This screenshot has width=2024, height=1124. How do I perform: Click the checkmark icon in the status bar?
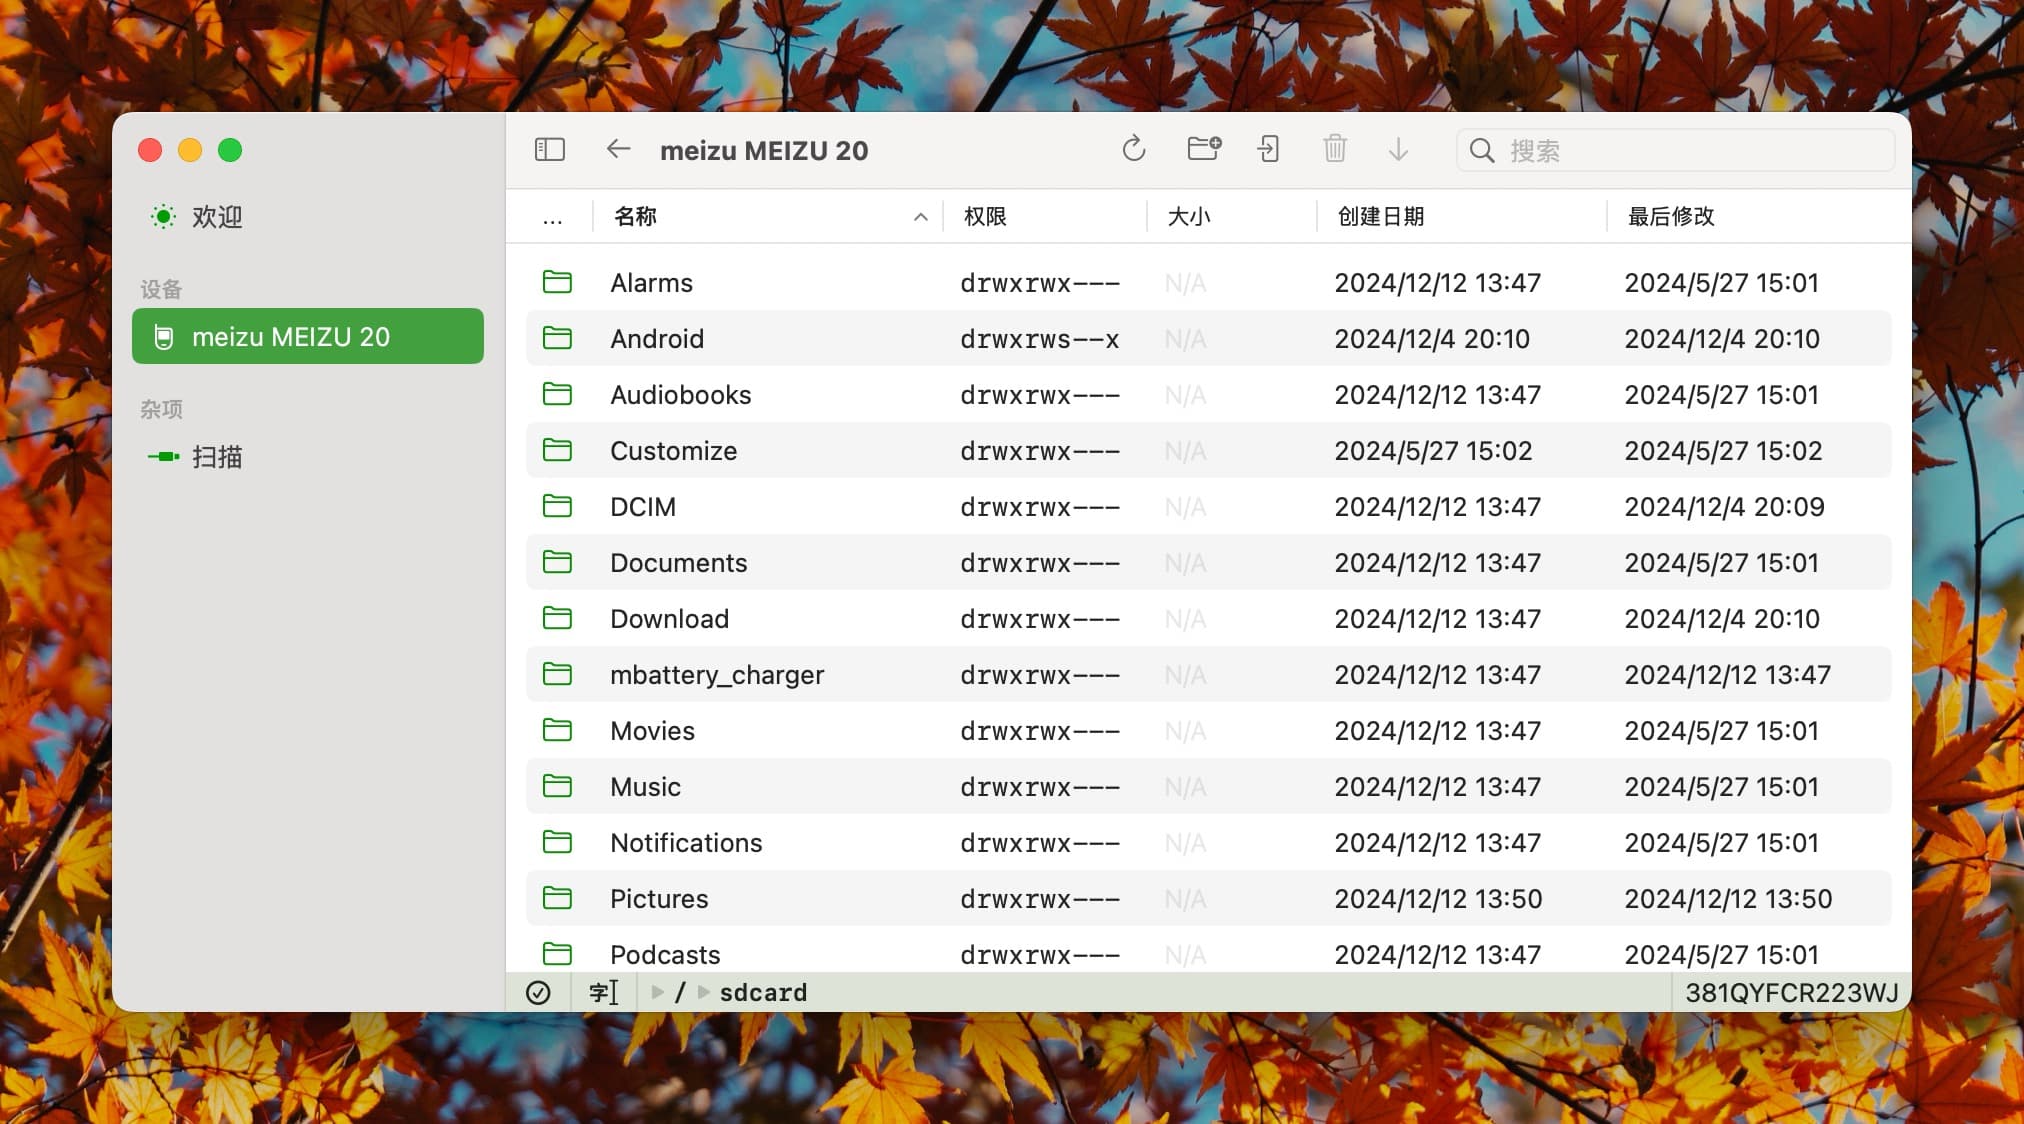click(540, 992)
